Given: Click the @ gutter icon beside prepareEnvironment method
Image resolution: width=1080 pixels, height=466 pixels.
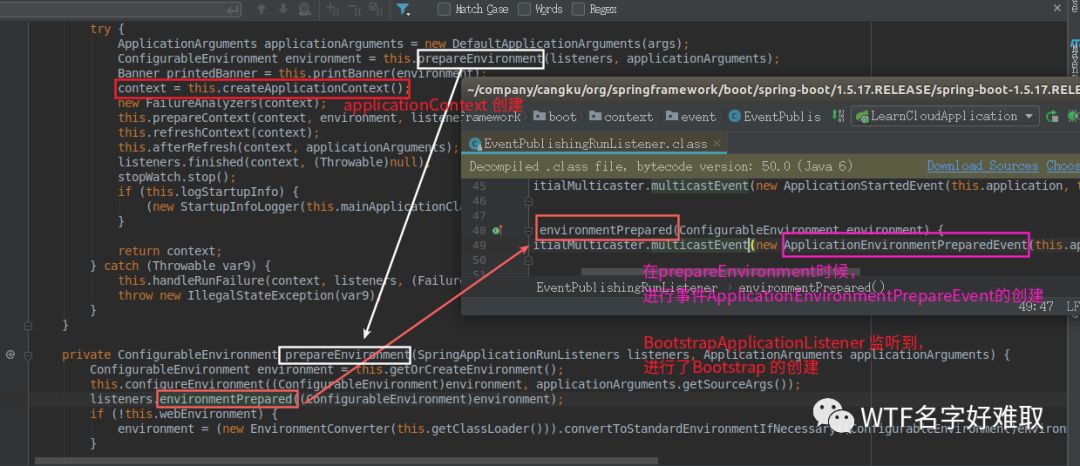Looking at the screenshot, I should (x=10, y=354).
